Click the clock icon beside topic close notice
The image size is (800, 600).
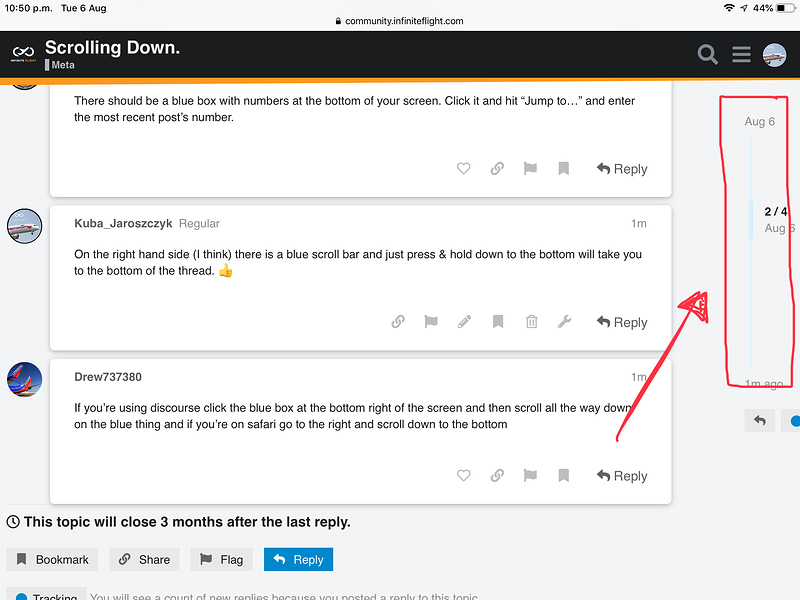click(13, 522)
